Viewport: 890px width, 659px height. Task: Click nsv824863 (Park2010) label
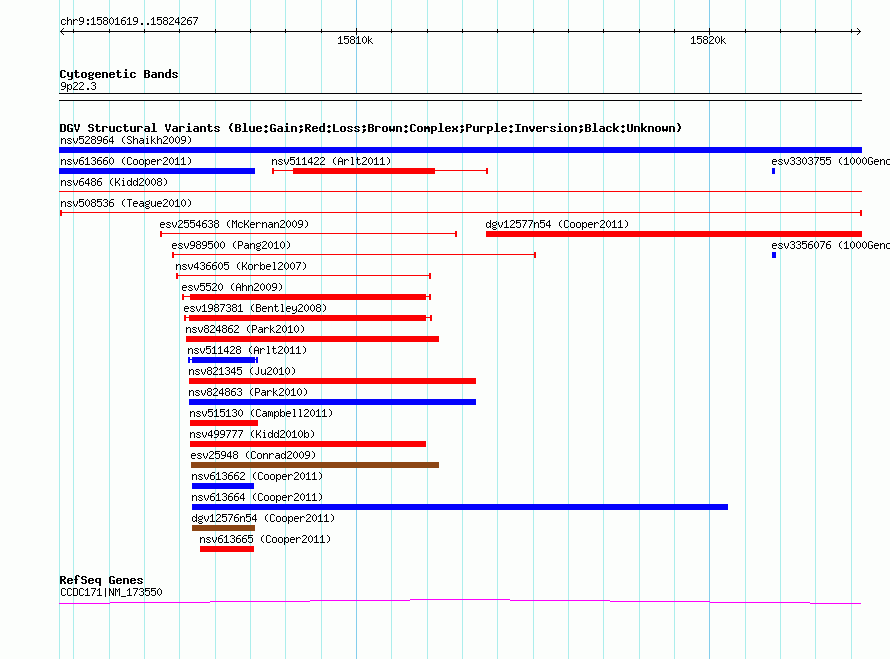click(x=248, y=392)
